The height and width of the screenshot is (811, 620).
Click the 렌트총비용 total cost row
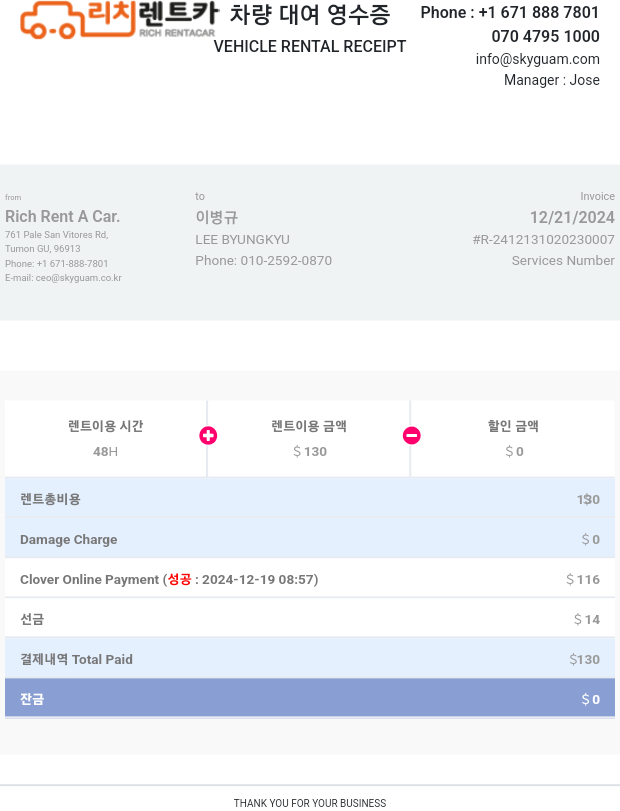pos(309,499)
